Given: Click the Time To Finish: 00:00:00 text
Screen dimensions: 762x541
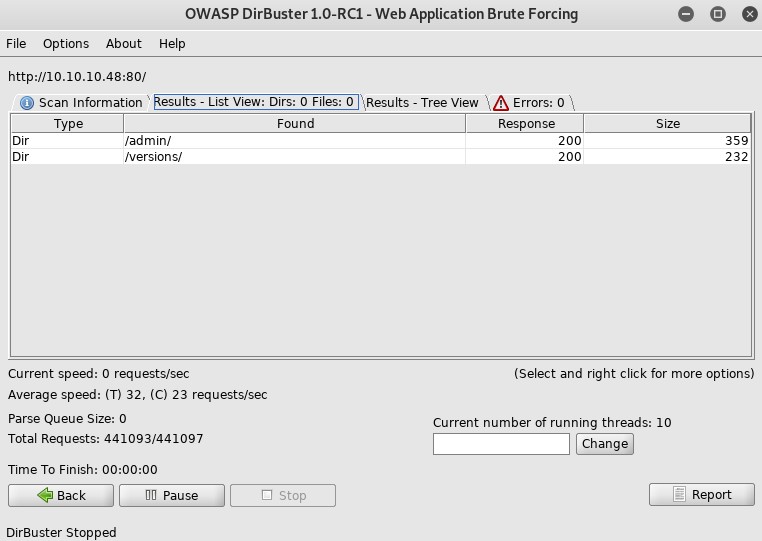Looking at the screenshot, I should (83, 470).
